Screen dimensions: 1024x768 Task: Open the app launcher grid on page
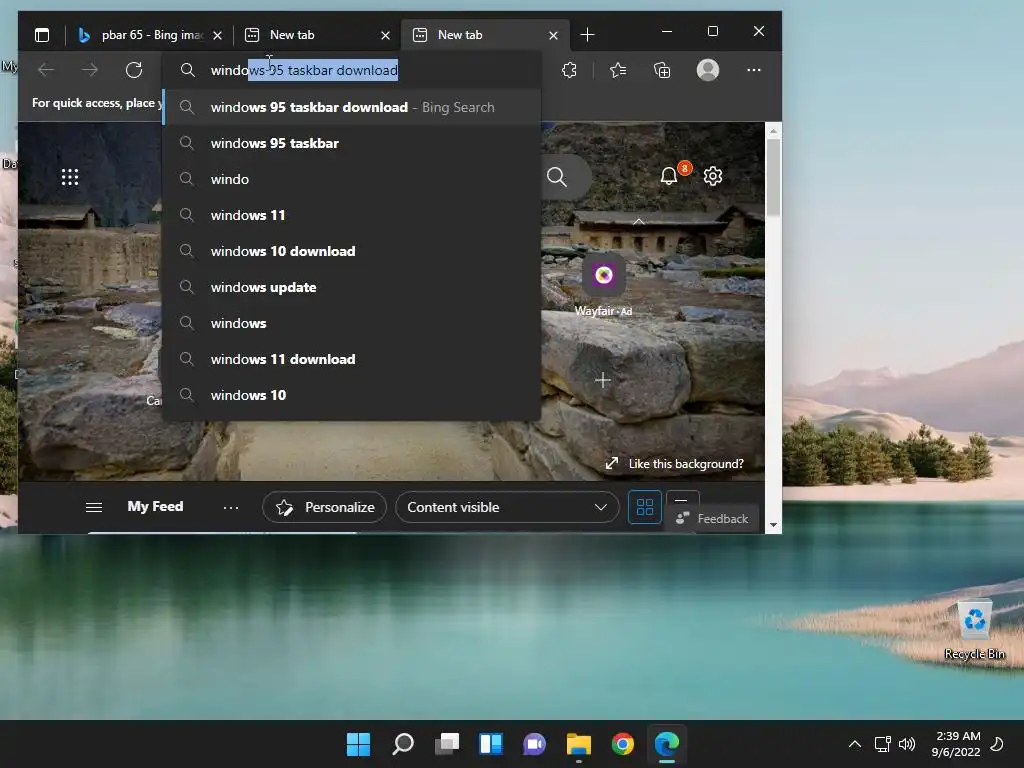point(70,177)
